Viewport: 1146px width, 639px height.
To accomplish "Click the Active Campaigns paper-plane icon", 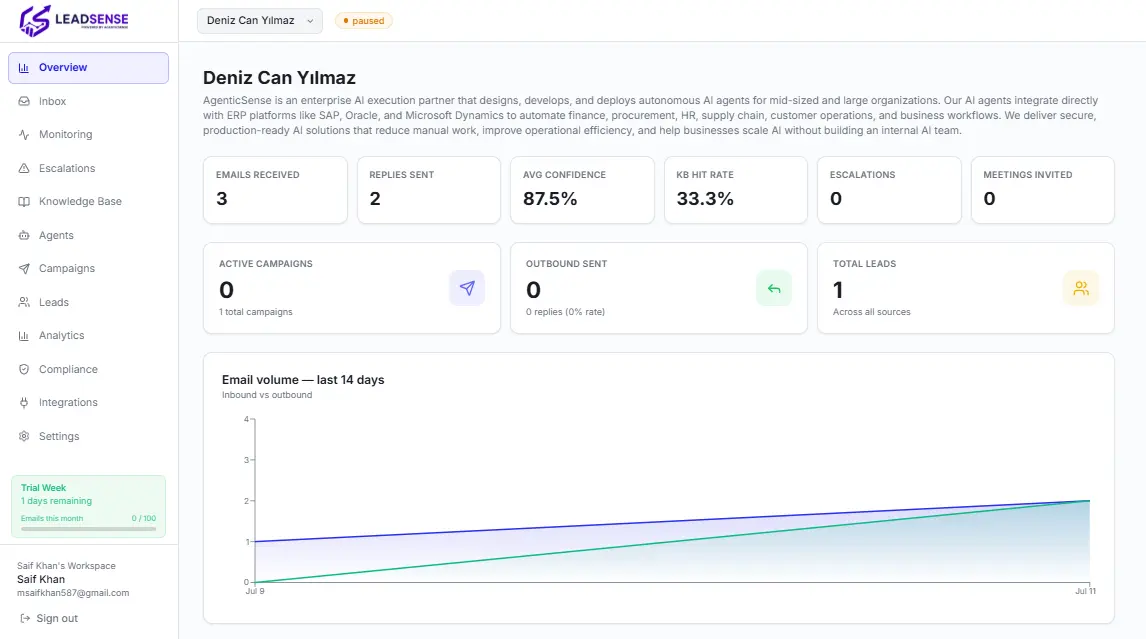I will [x=467, y=288].
